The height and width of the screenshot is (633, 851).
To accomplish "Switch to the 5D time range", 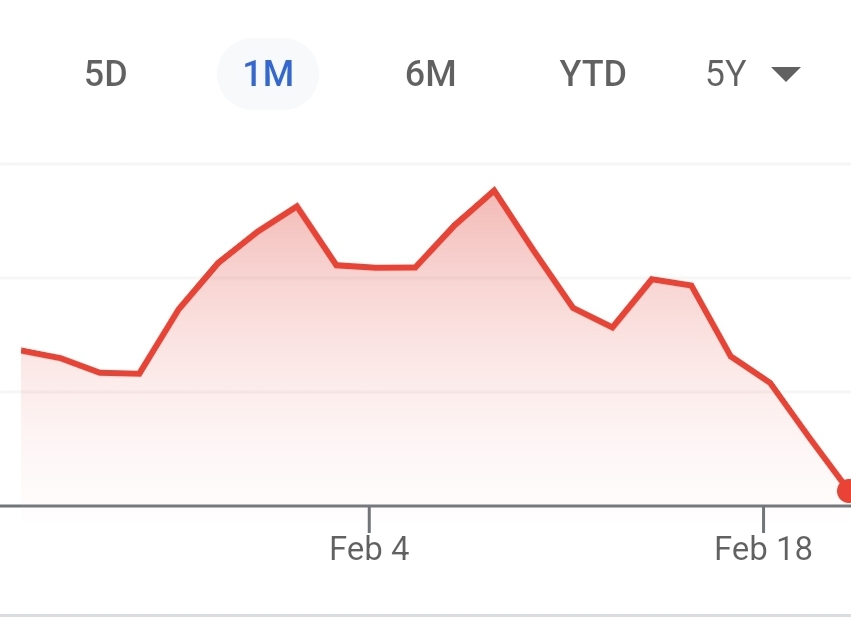I will coord(106,74).
